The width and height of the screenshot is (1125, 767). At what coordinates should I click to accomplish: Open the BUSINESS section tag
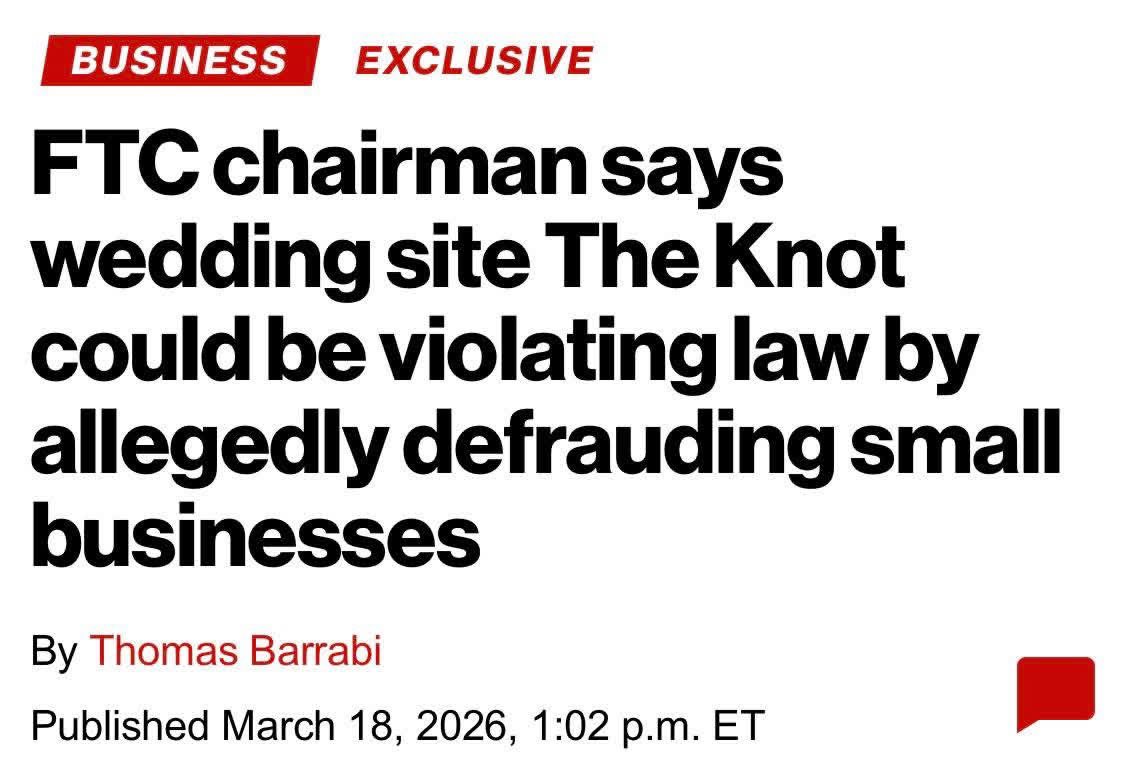[x=179, y=60]
